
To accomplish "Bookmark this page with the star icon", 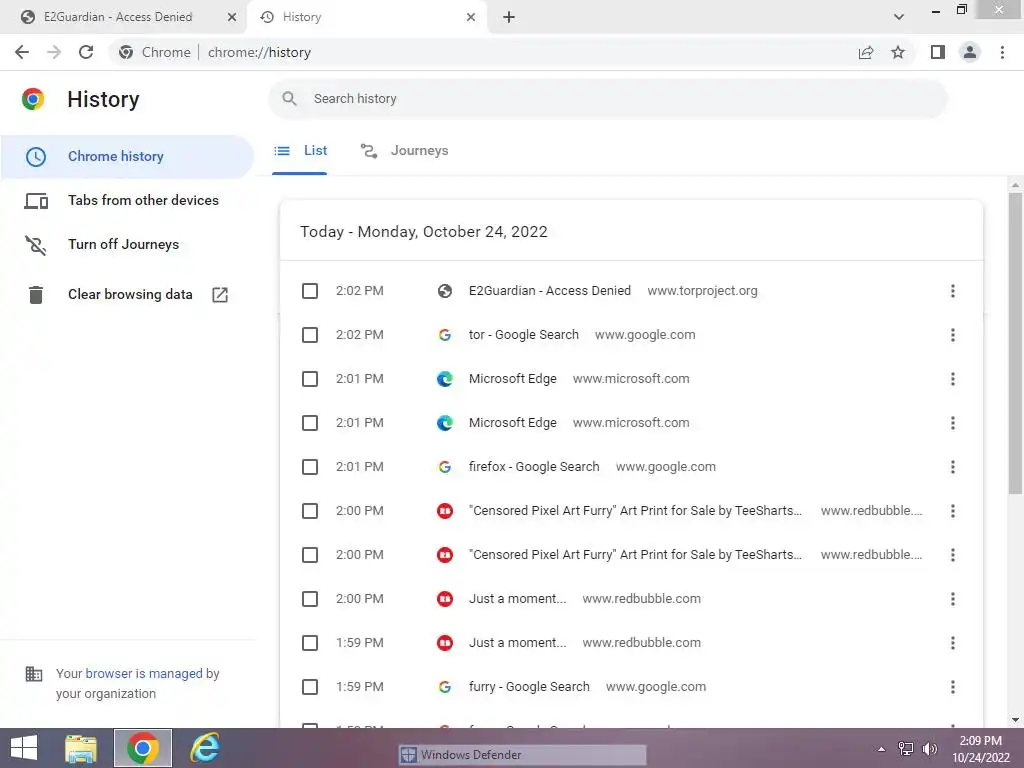I will click(898, 52).
